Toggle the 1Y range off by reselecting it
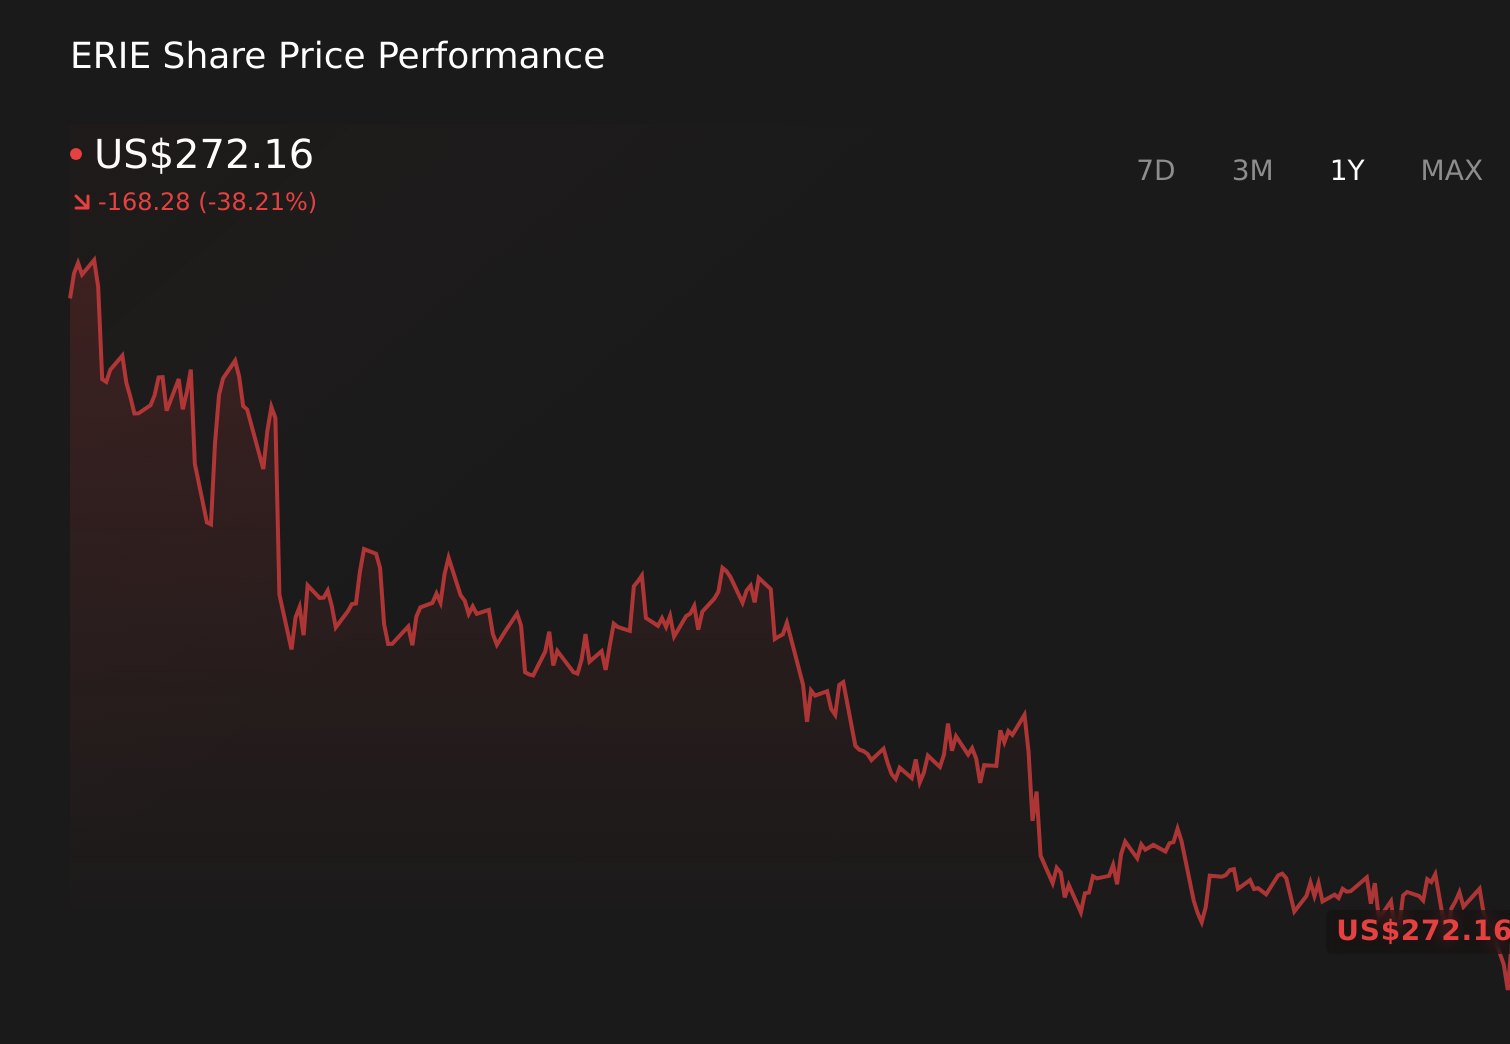The width and height of the screenshot is (1510, 1044). tap(1348, 170)
